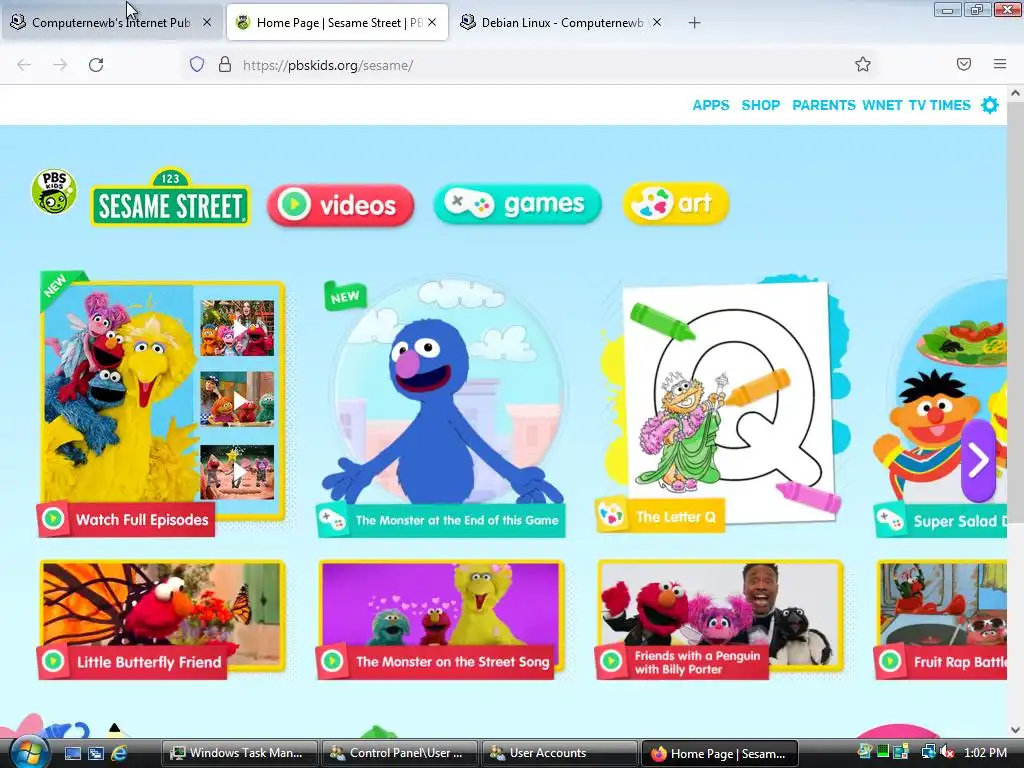Screen dimensions: 1024x768
Task: Click the palette icon on The Letter Q
Action: [x=612, y=515]
